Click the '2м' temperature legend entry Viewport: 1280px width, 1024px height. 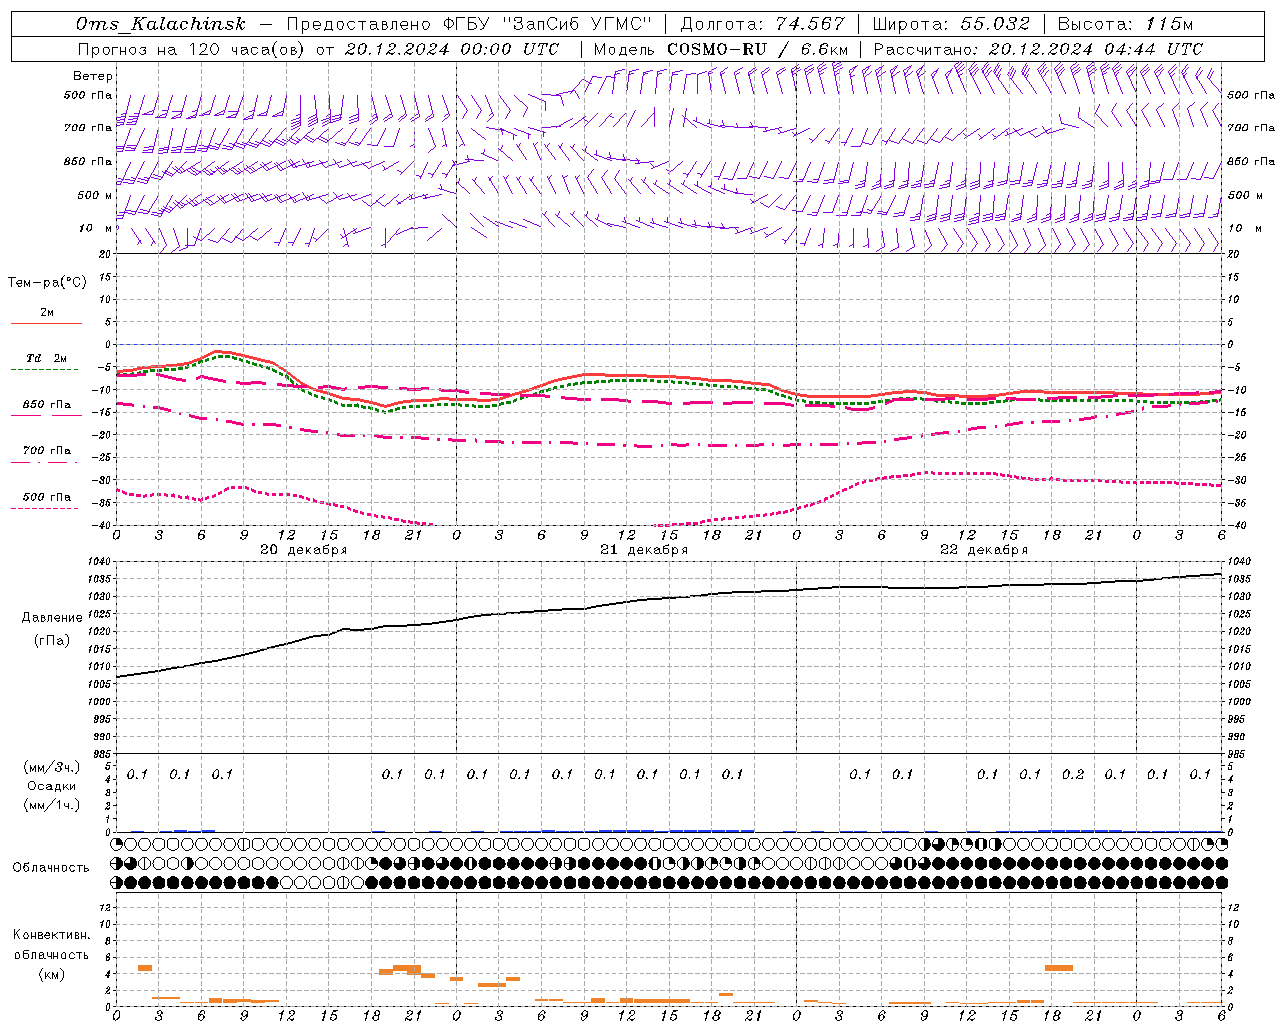click(47, 312)
